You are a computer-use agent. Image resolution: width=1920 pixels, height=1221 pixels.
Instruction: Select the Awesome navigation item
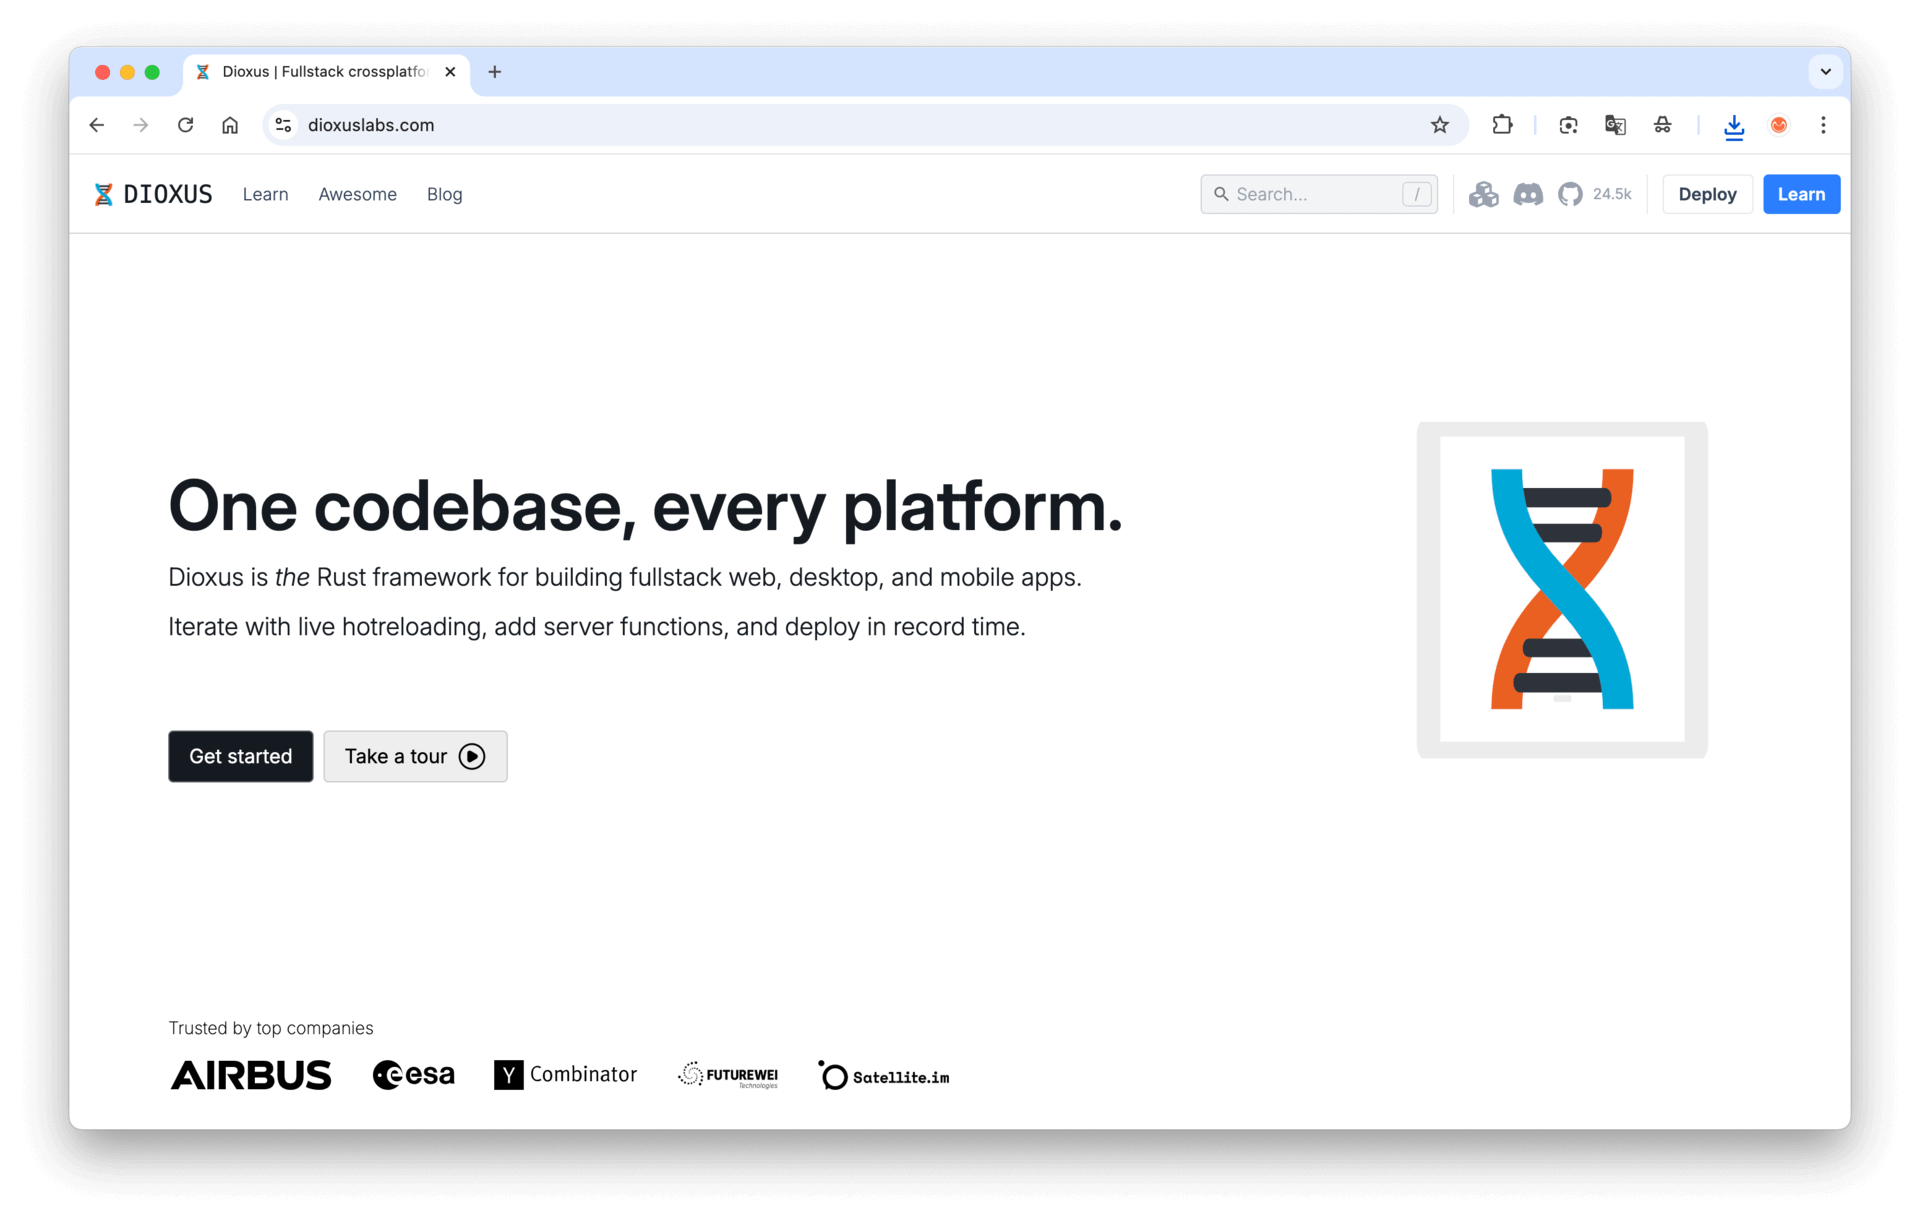click(x=357, y=194)
